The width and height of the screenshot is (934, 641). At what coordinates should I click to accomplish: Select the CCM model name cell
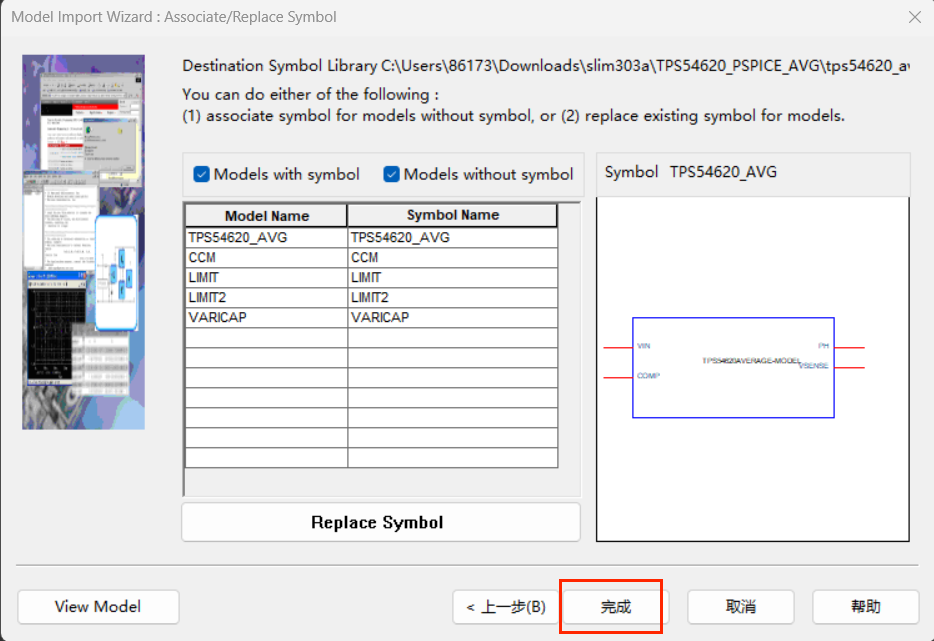tap(266, 258)
